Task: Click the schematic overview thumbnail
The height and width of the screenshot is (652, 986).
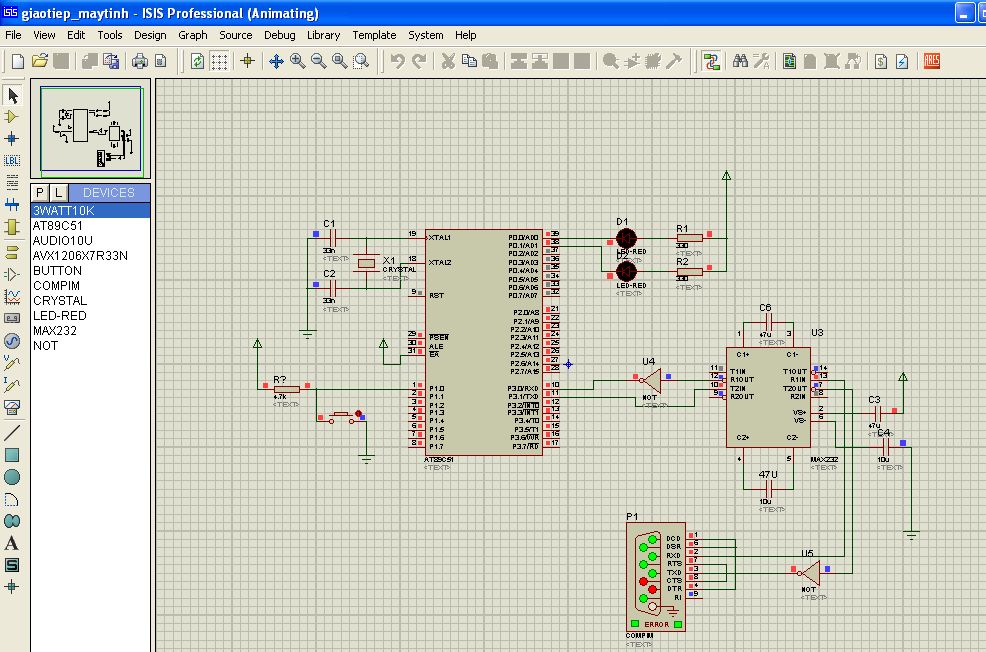Action: (92, 130)
